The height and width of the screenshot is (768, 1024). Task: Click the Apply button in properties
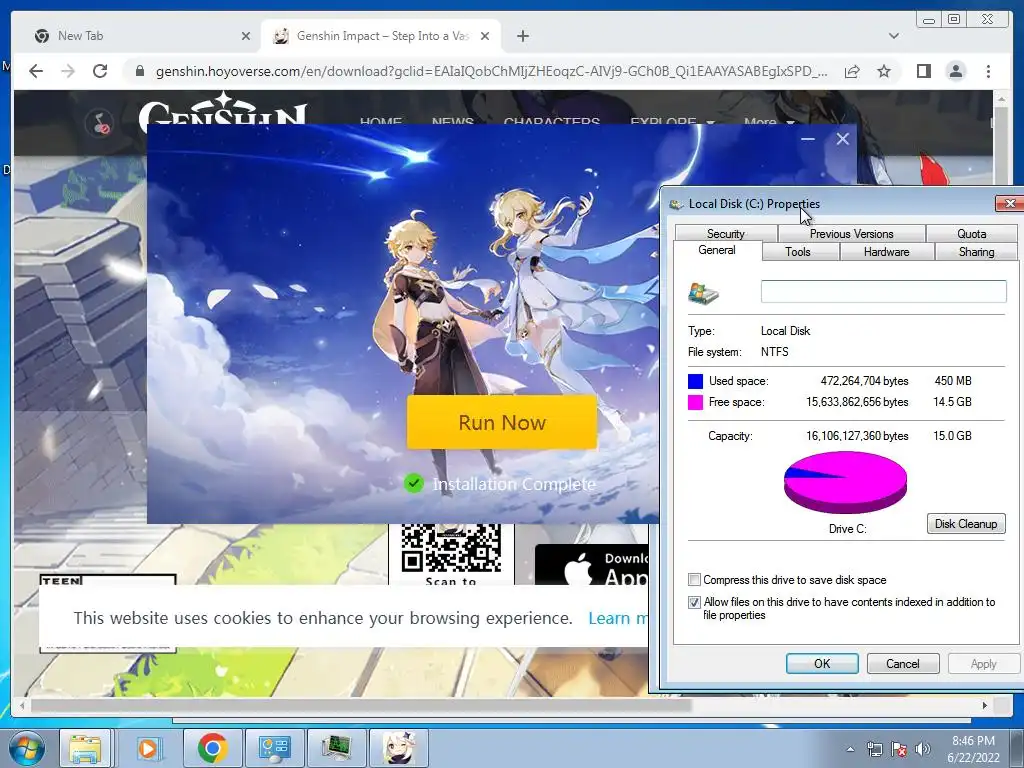[983, 664]
